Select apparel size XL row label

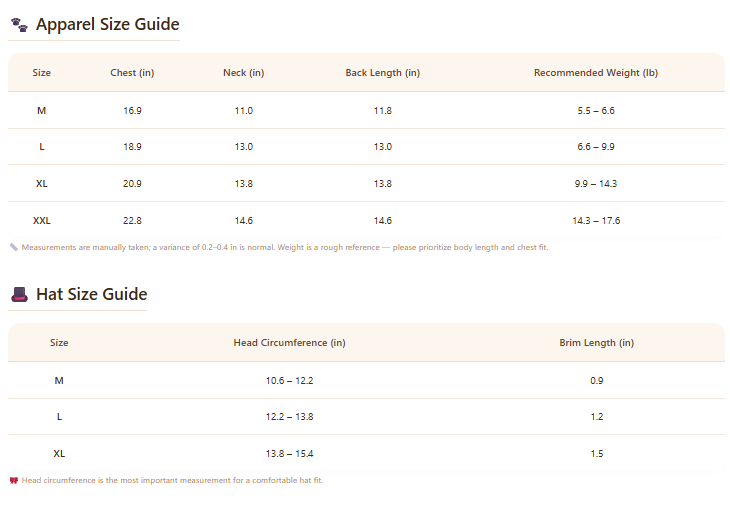pos(41,184)
